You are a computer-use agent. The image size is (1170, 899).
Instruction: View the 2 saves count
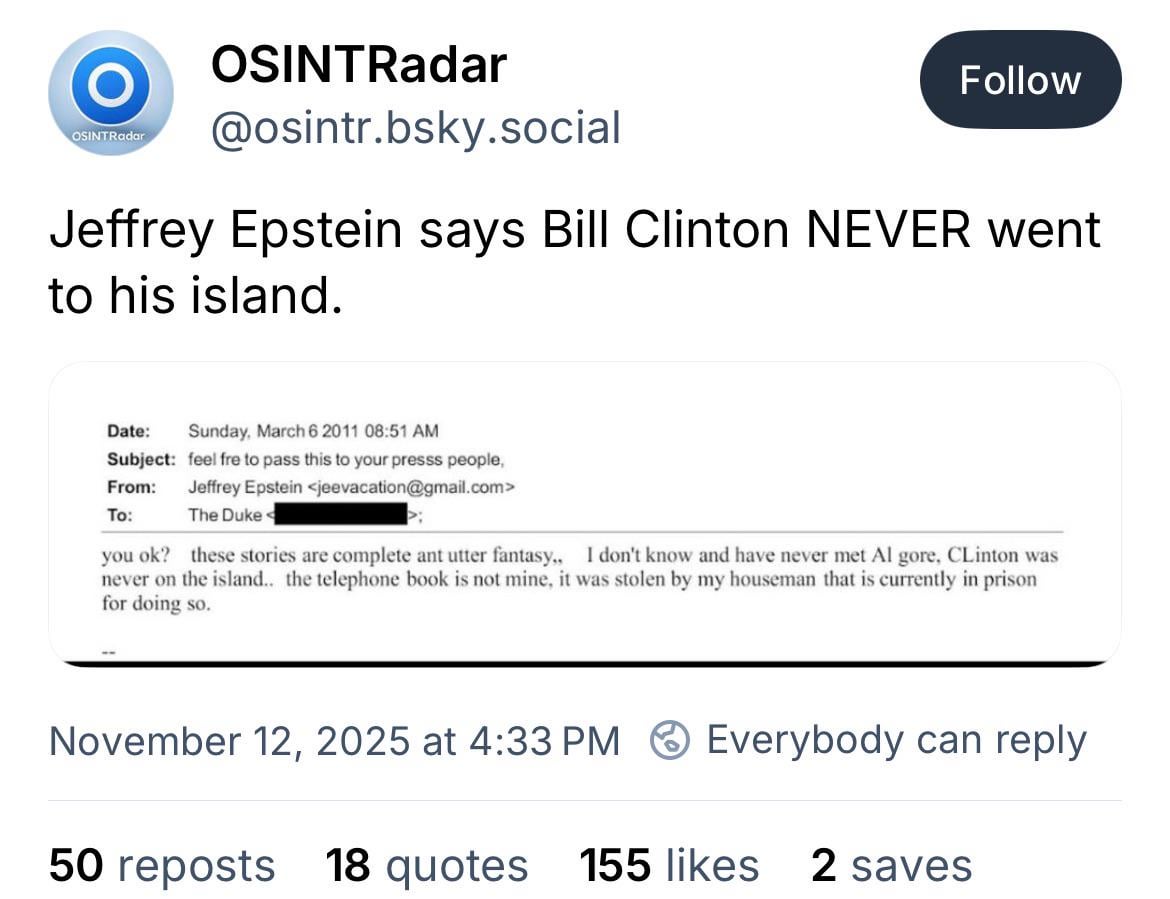(x=891, y=865)
